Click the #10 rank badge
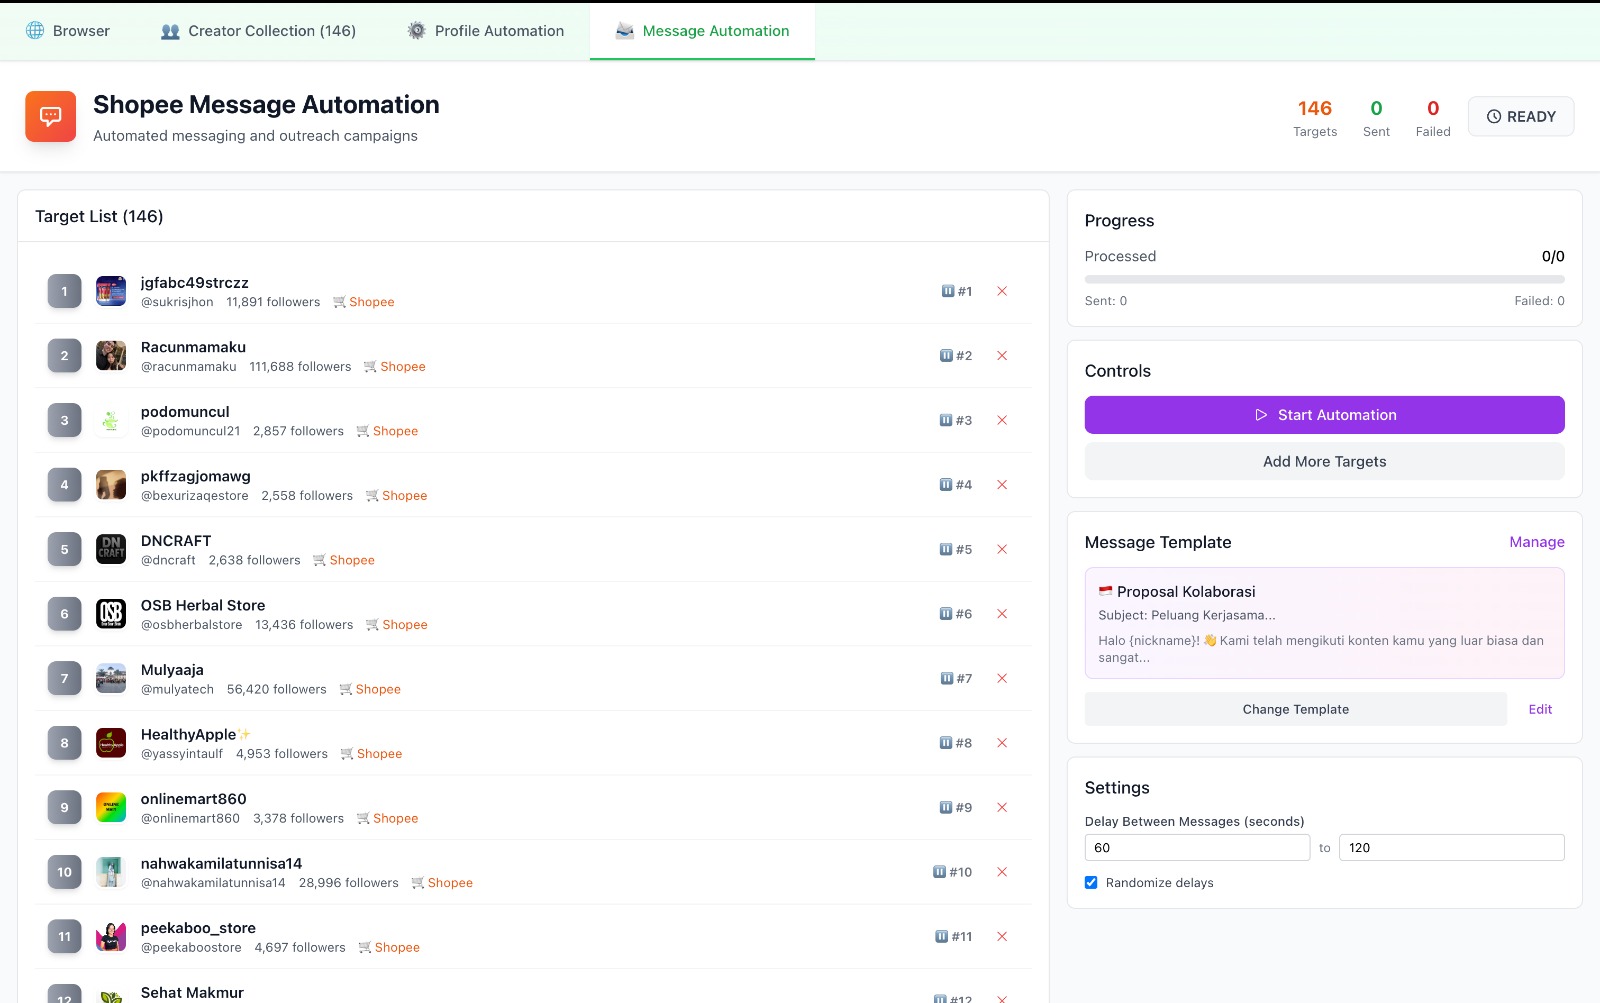Viewport: 1600px width, 1003px height. tap(953, 872)
